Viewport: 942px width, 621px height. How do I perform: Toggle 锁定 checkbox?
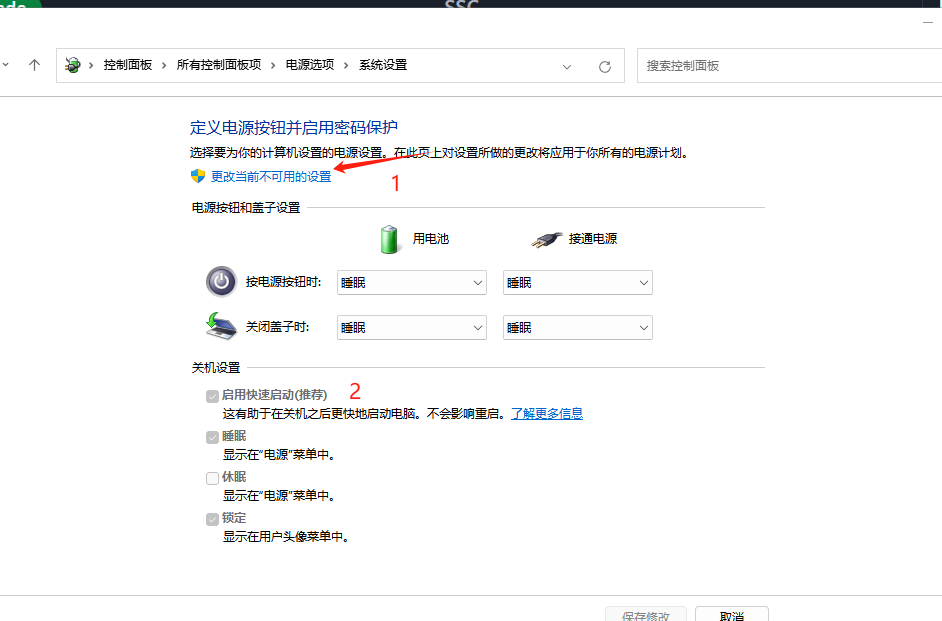[x=212, y=519]
